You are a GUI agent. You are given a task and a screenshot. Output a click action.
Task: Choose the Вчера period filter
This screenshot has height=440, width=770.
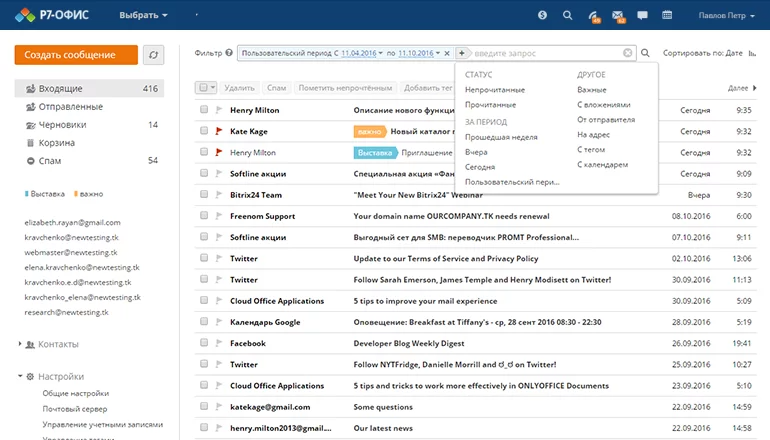(476, 152)
